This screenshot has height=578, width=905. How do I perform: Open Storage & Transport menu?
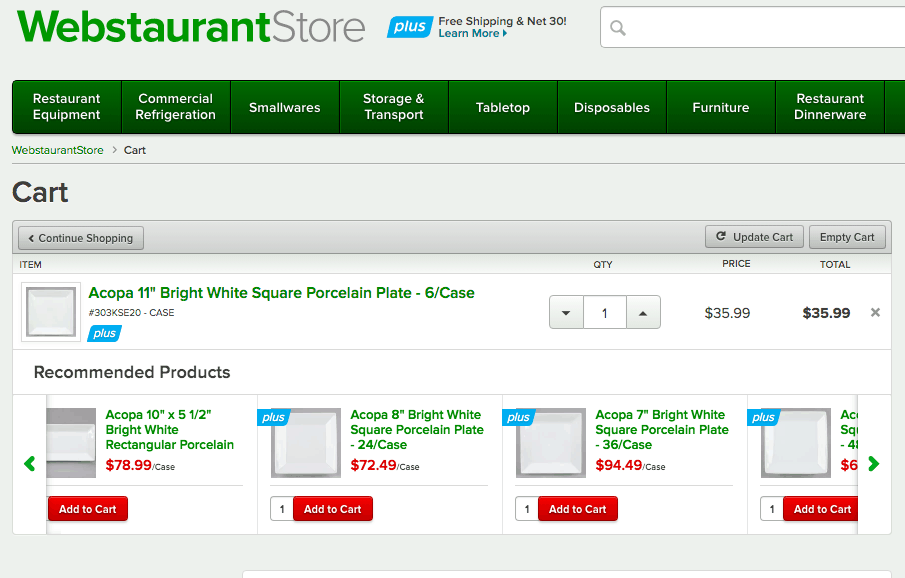[394, 107]
